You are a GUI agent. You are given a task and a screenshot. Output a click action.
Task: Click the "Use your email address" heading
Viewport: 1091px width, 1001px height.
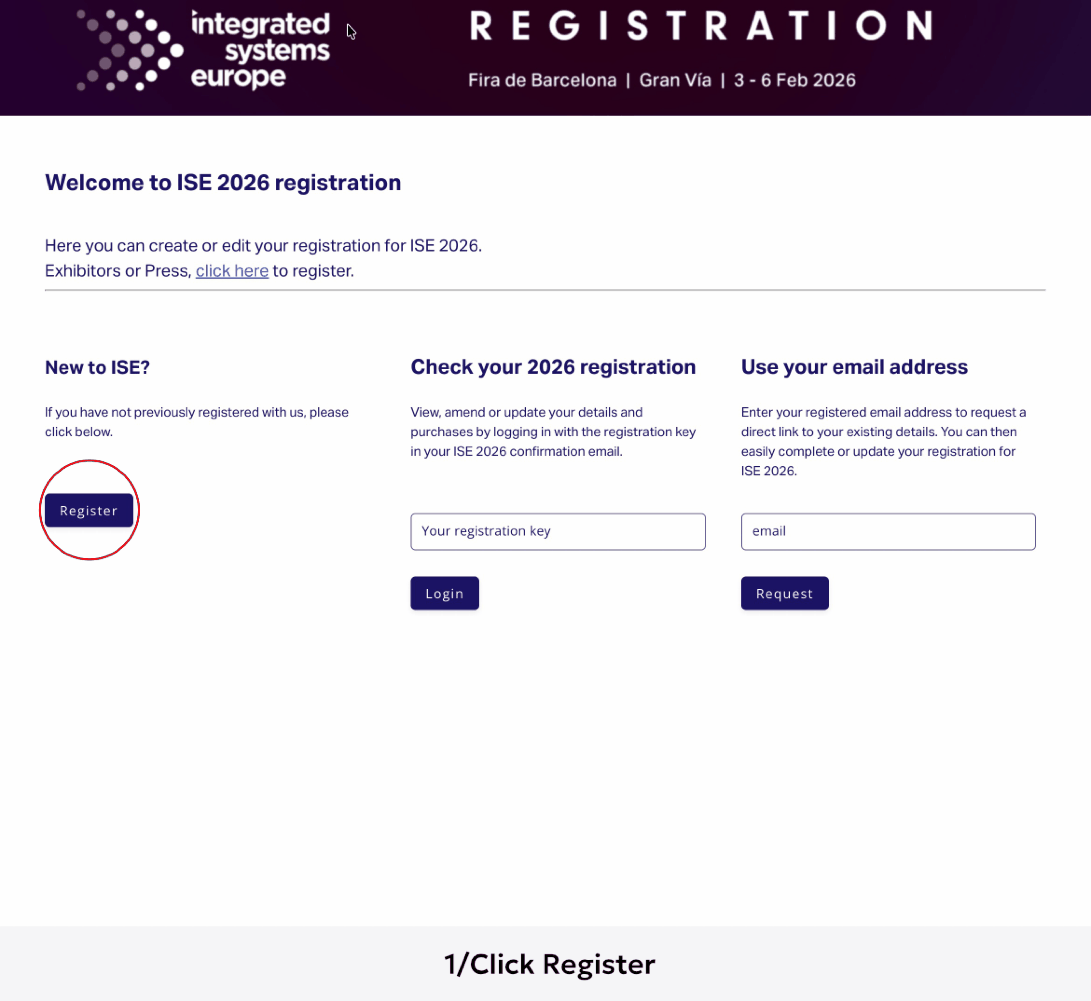point(854,367)
